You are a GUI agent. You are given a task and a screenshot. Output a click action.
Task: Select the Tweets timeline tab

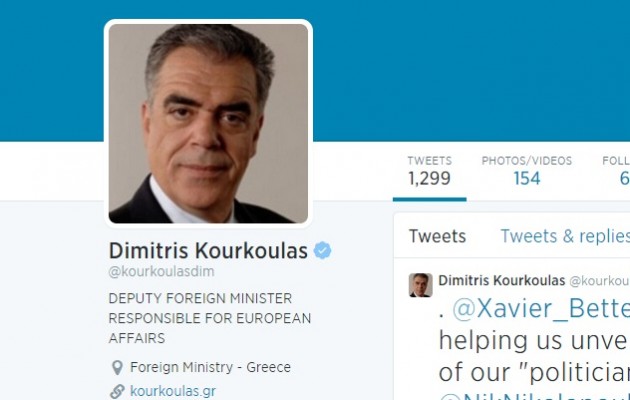[x=438, y=236]
